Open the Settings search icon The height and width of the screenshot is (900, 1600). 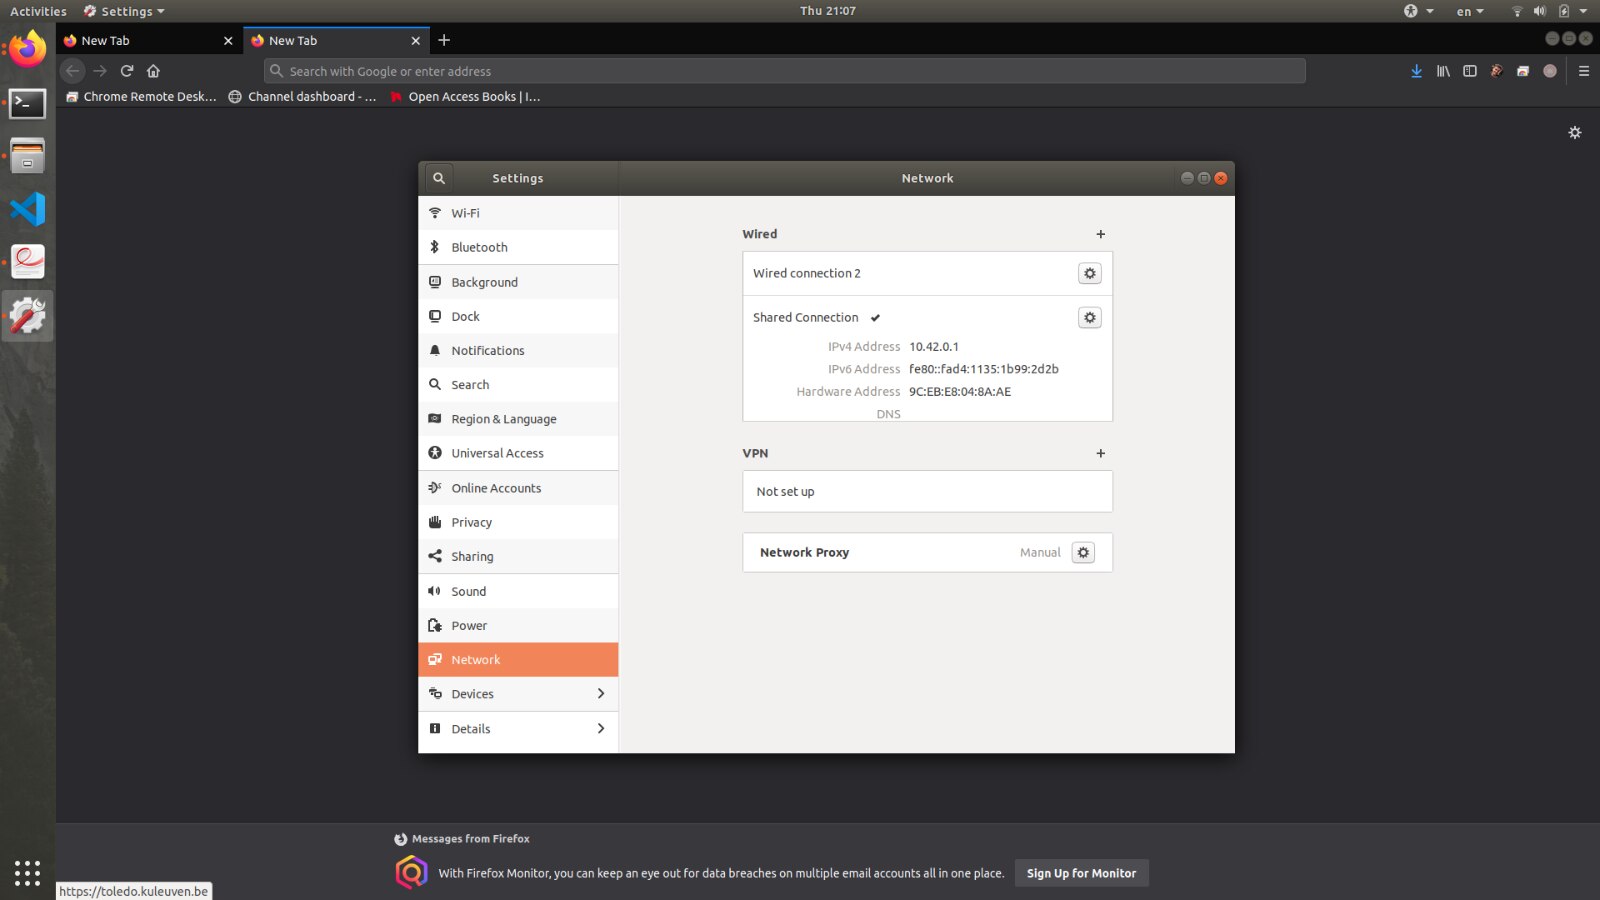tap(438, 178)
